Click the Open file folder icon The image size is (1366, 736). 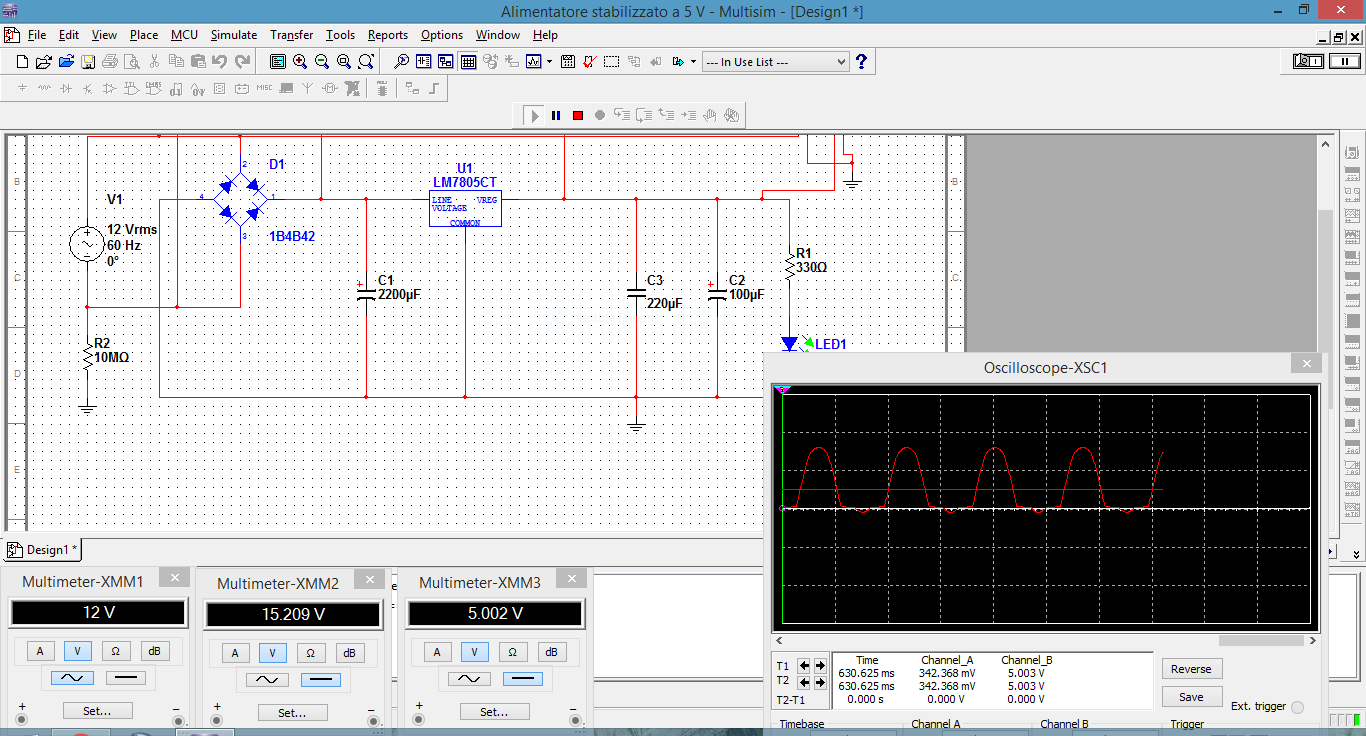coord(44,62)
